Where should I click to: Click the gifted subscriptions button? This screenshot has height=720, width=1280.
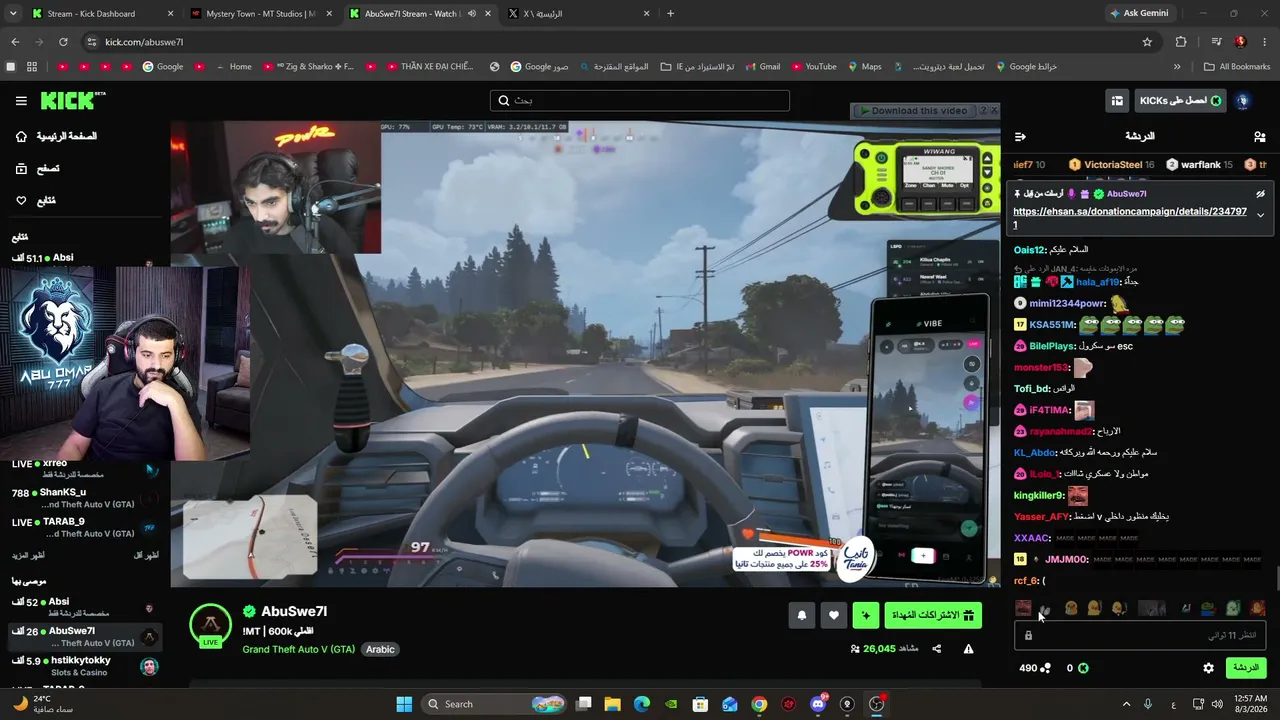click(933, 616)
